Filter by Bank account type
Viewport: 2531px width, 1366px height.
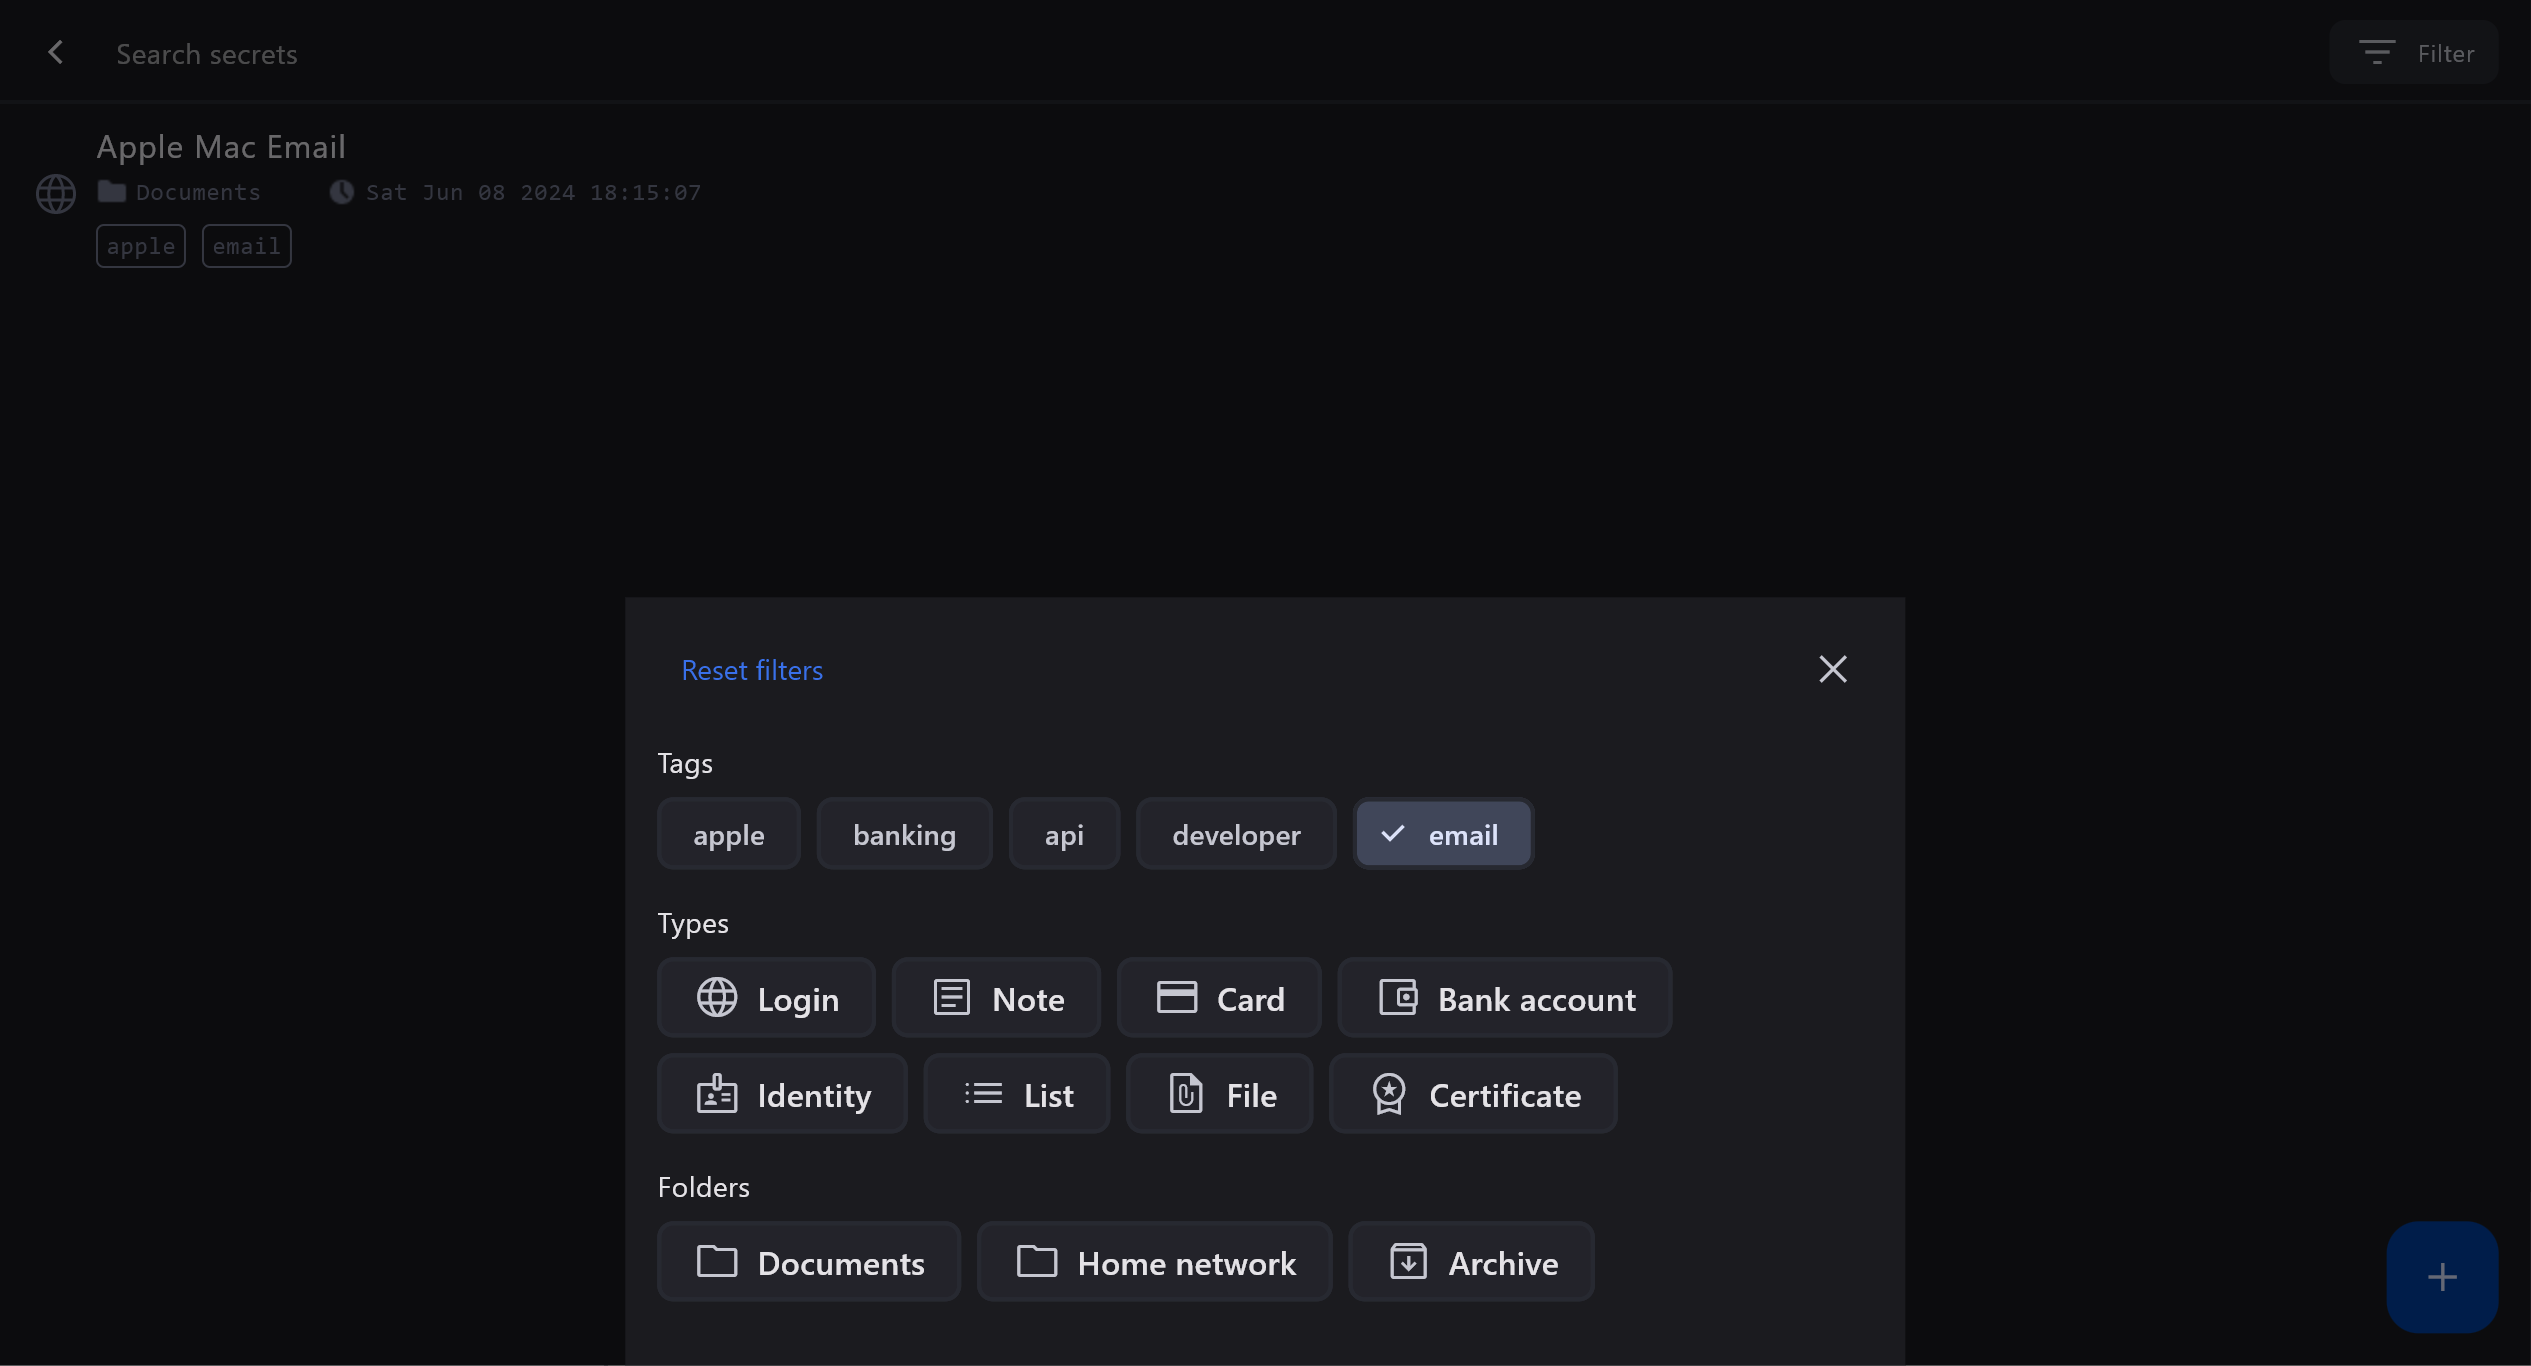click(1505, 998)
